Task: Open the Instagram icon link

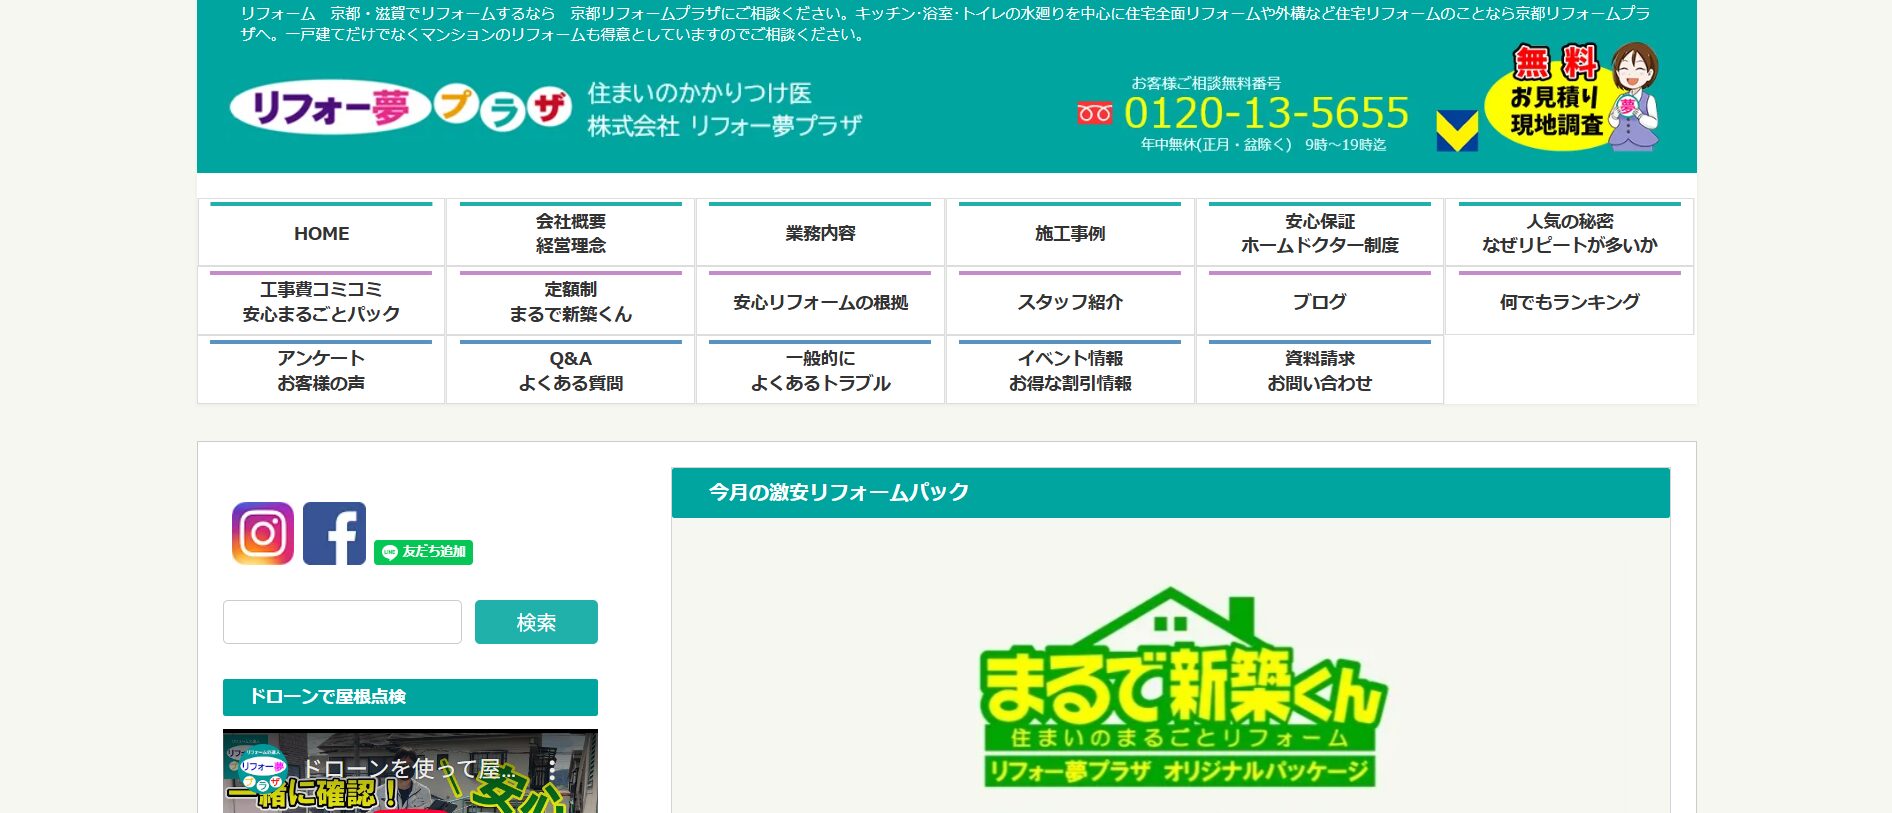Action: pyautogui.click(x=263, y=534)
